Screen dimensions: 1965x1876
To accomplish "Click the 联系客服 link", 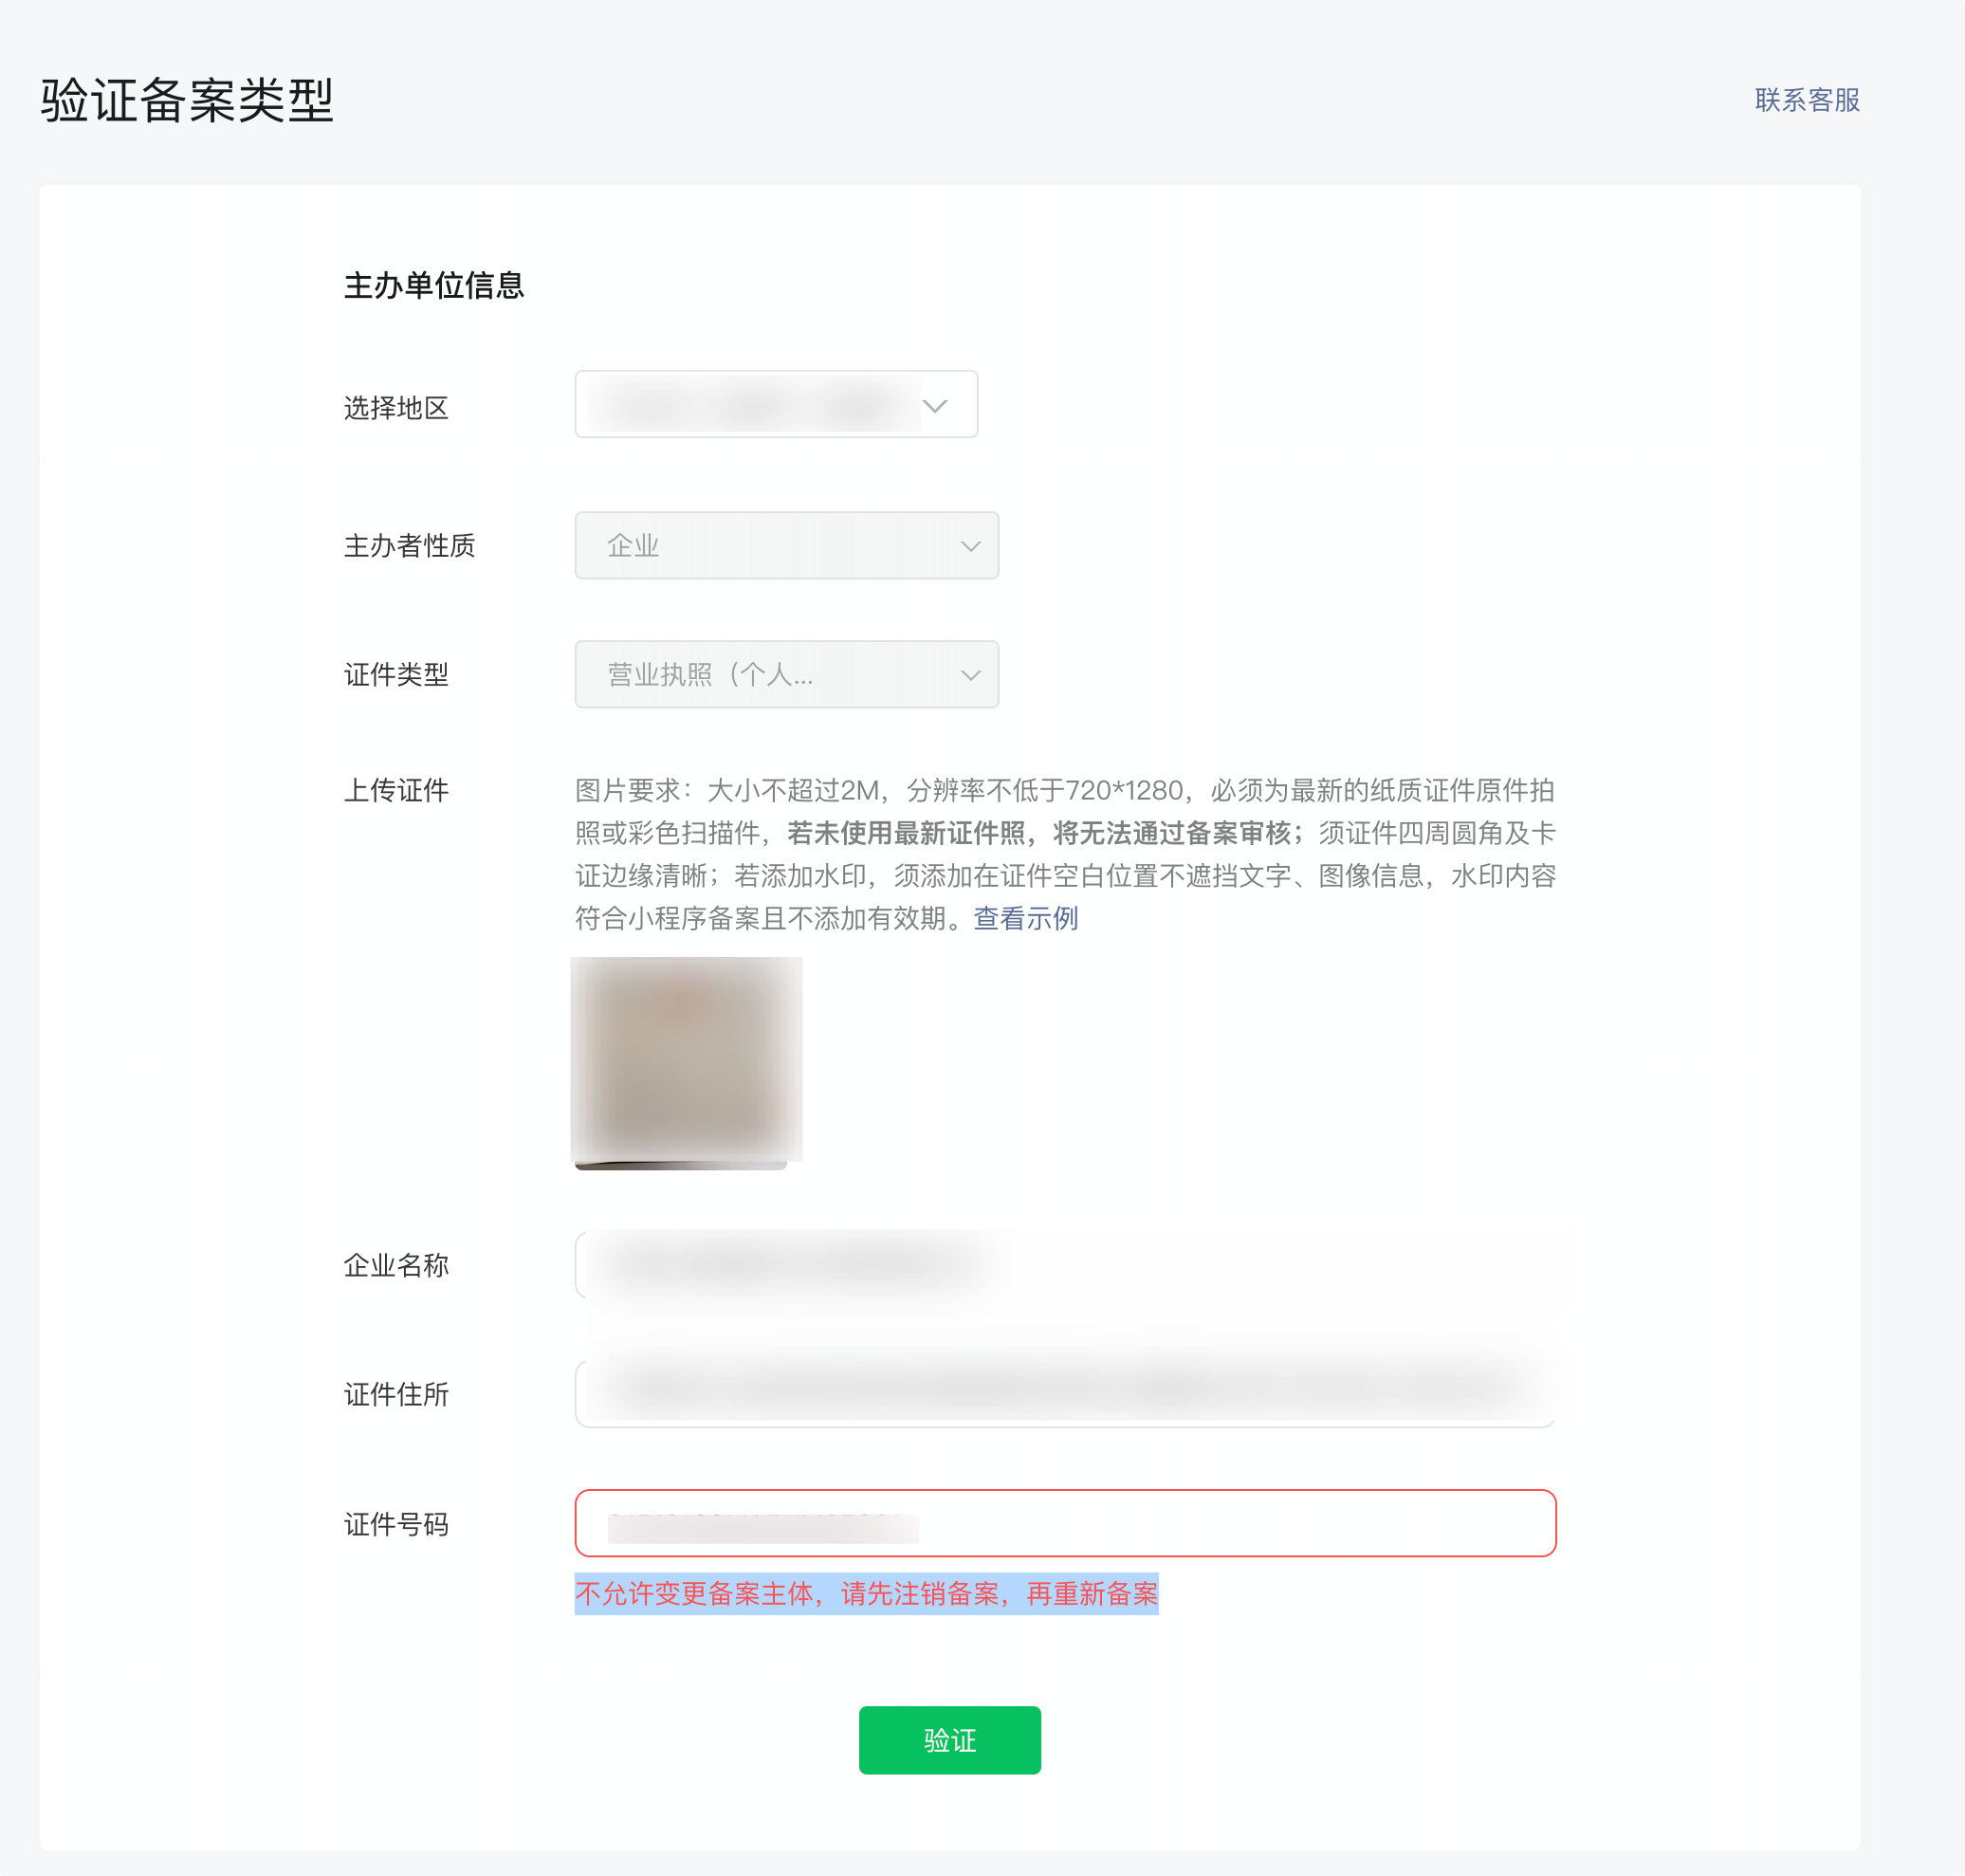I will [1806, 100].
